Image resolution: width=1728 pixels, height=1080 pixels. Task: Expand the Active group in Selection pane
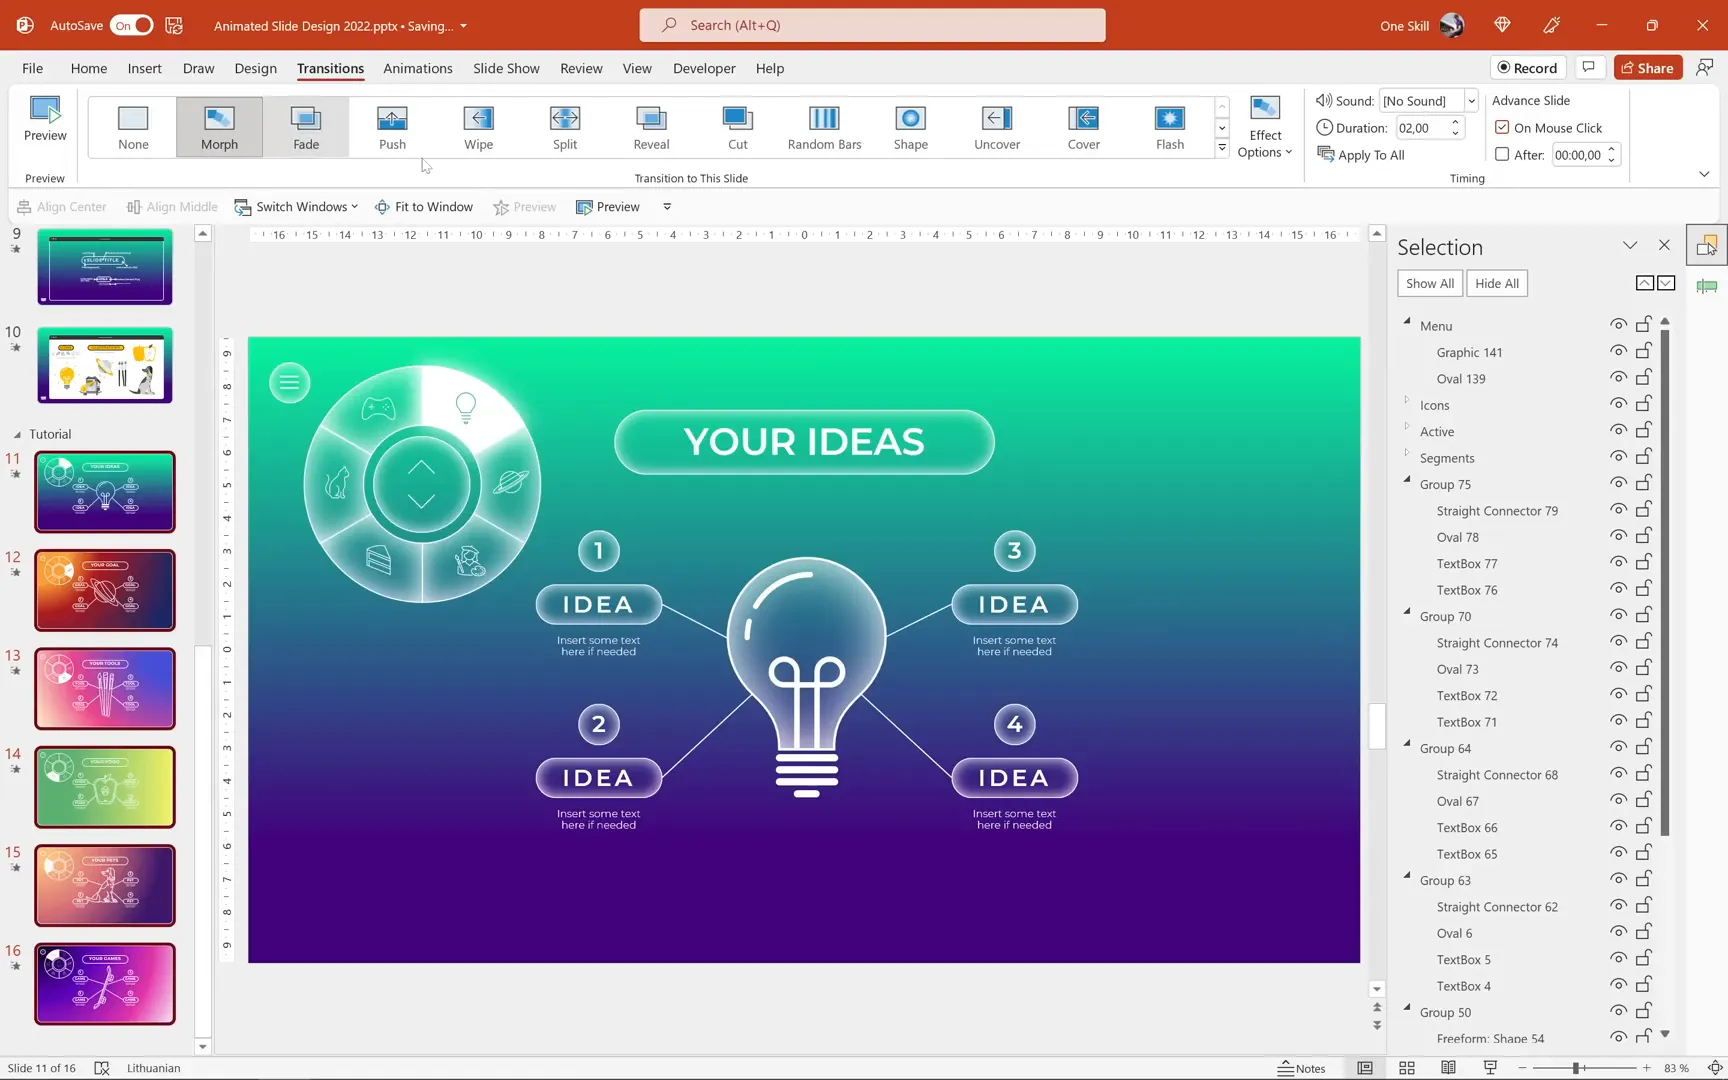click(1407, 426)
